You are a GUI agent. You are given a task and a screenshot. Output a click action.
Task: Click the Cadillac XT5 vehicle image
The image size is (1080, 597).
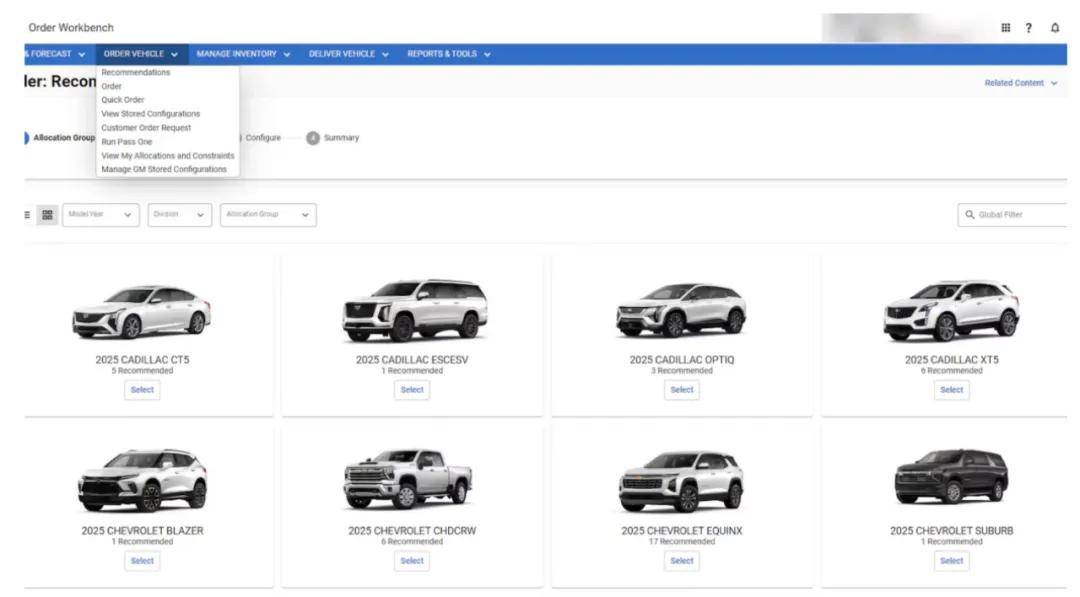tap(952, 310)
